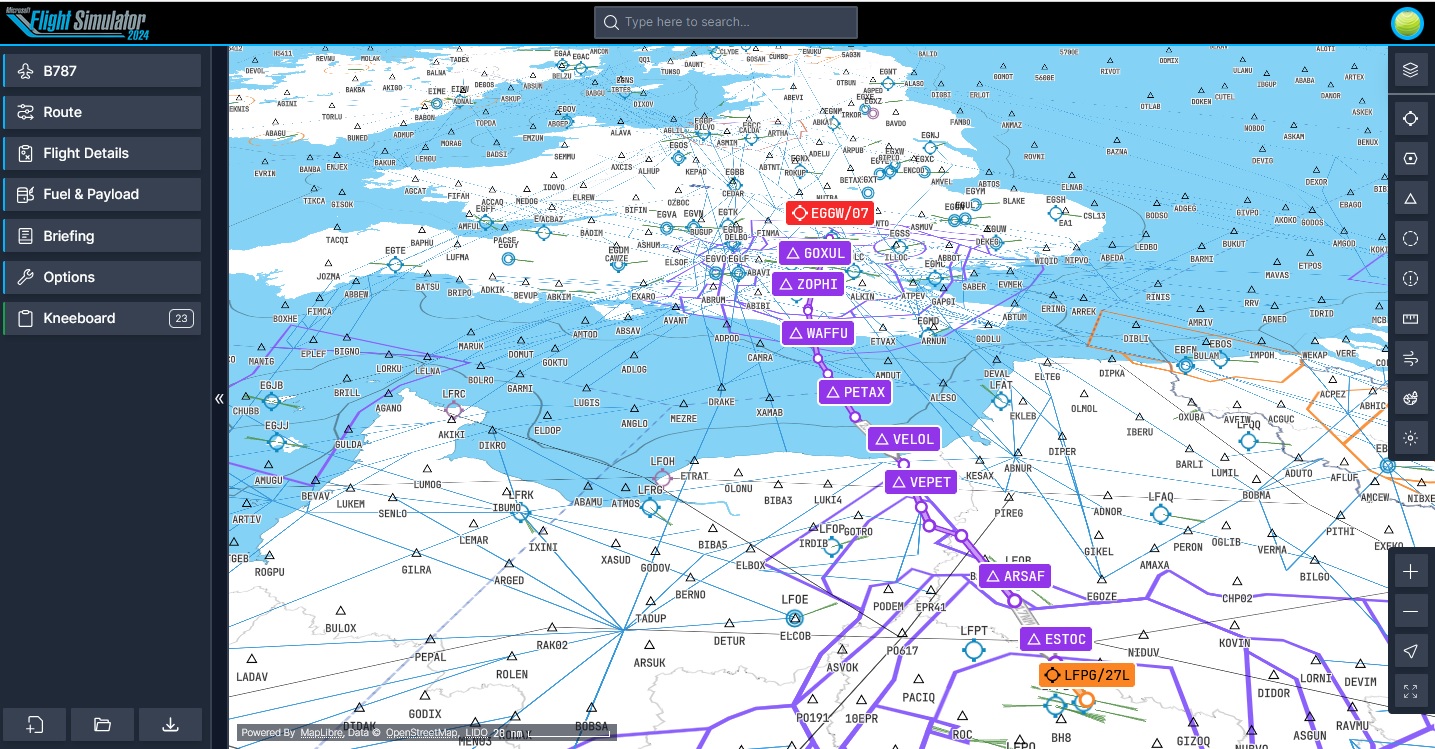Select the VEPET waypoint label
The height and width of the screenshot is (749, 1435).
(921, 482)
